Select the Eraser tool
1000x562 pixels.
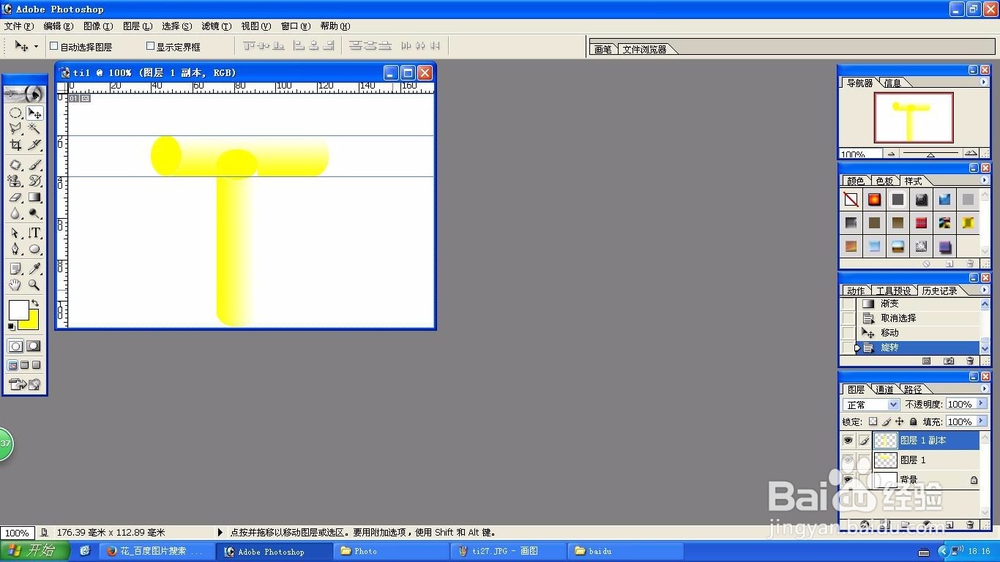click(15, 197)
